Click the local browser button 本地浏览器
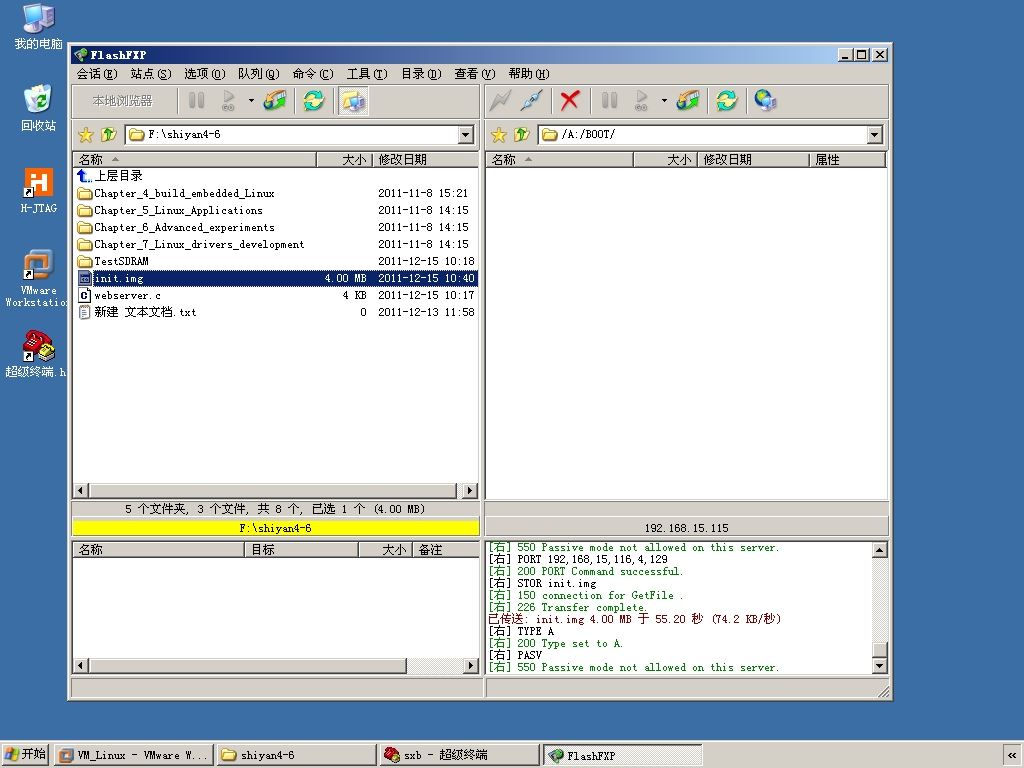This screenshot has width=1024, height=768. tap(123, 101)
